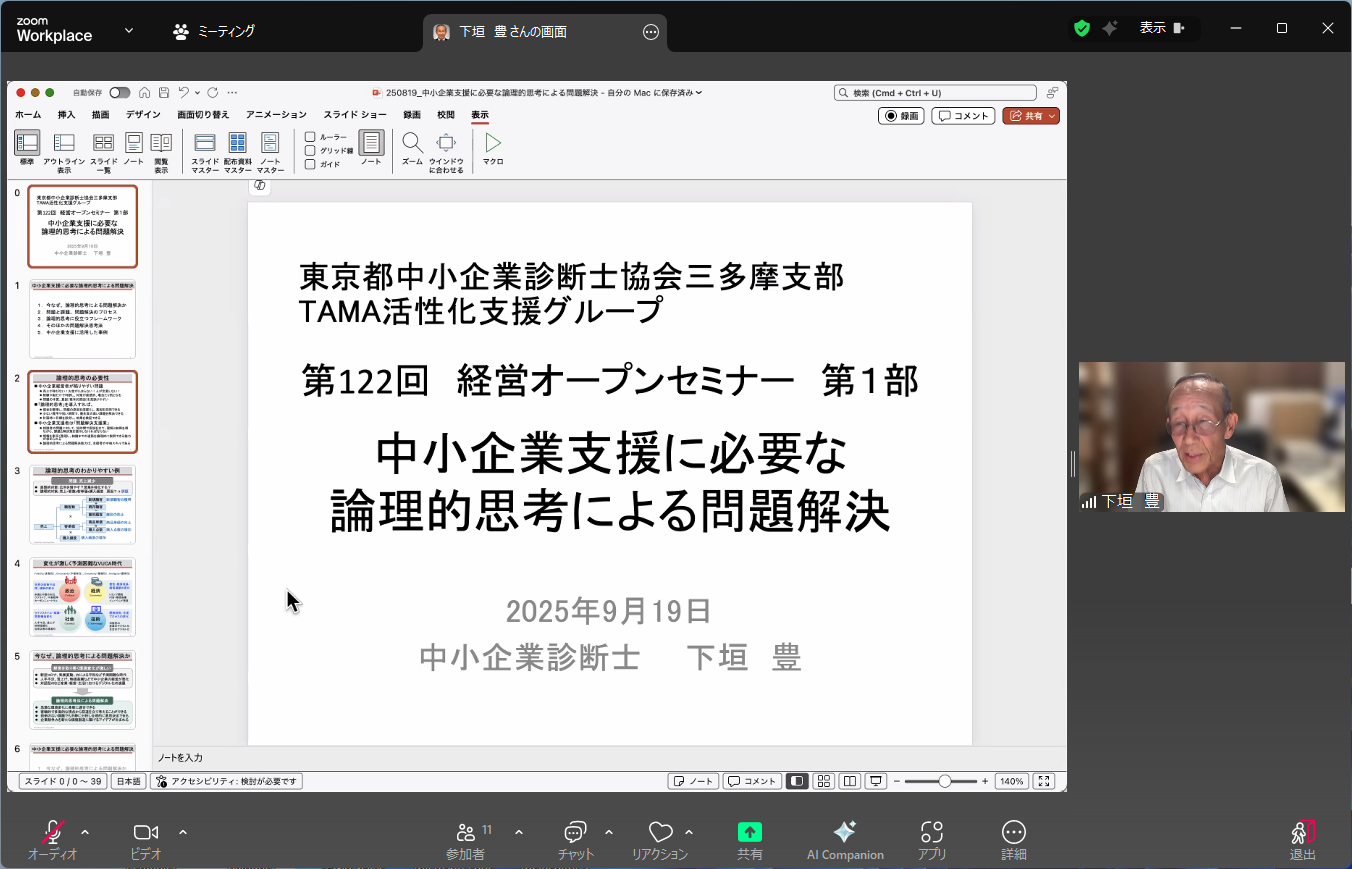Click the Zoom Apps icon
1352x869 pixels.
(932, 832)
